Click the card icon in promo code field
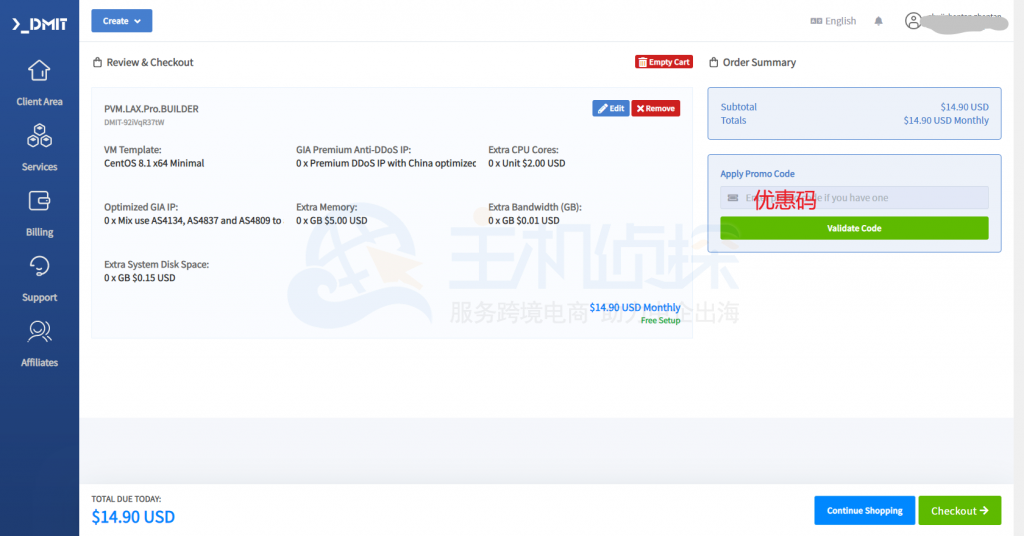 click(733, 198)
